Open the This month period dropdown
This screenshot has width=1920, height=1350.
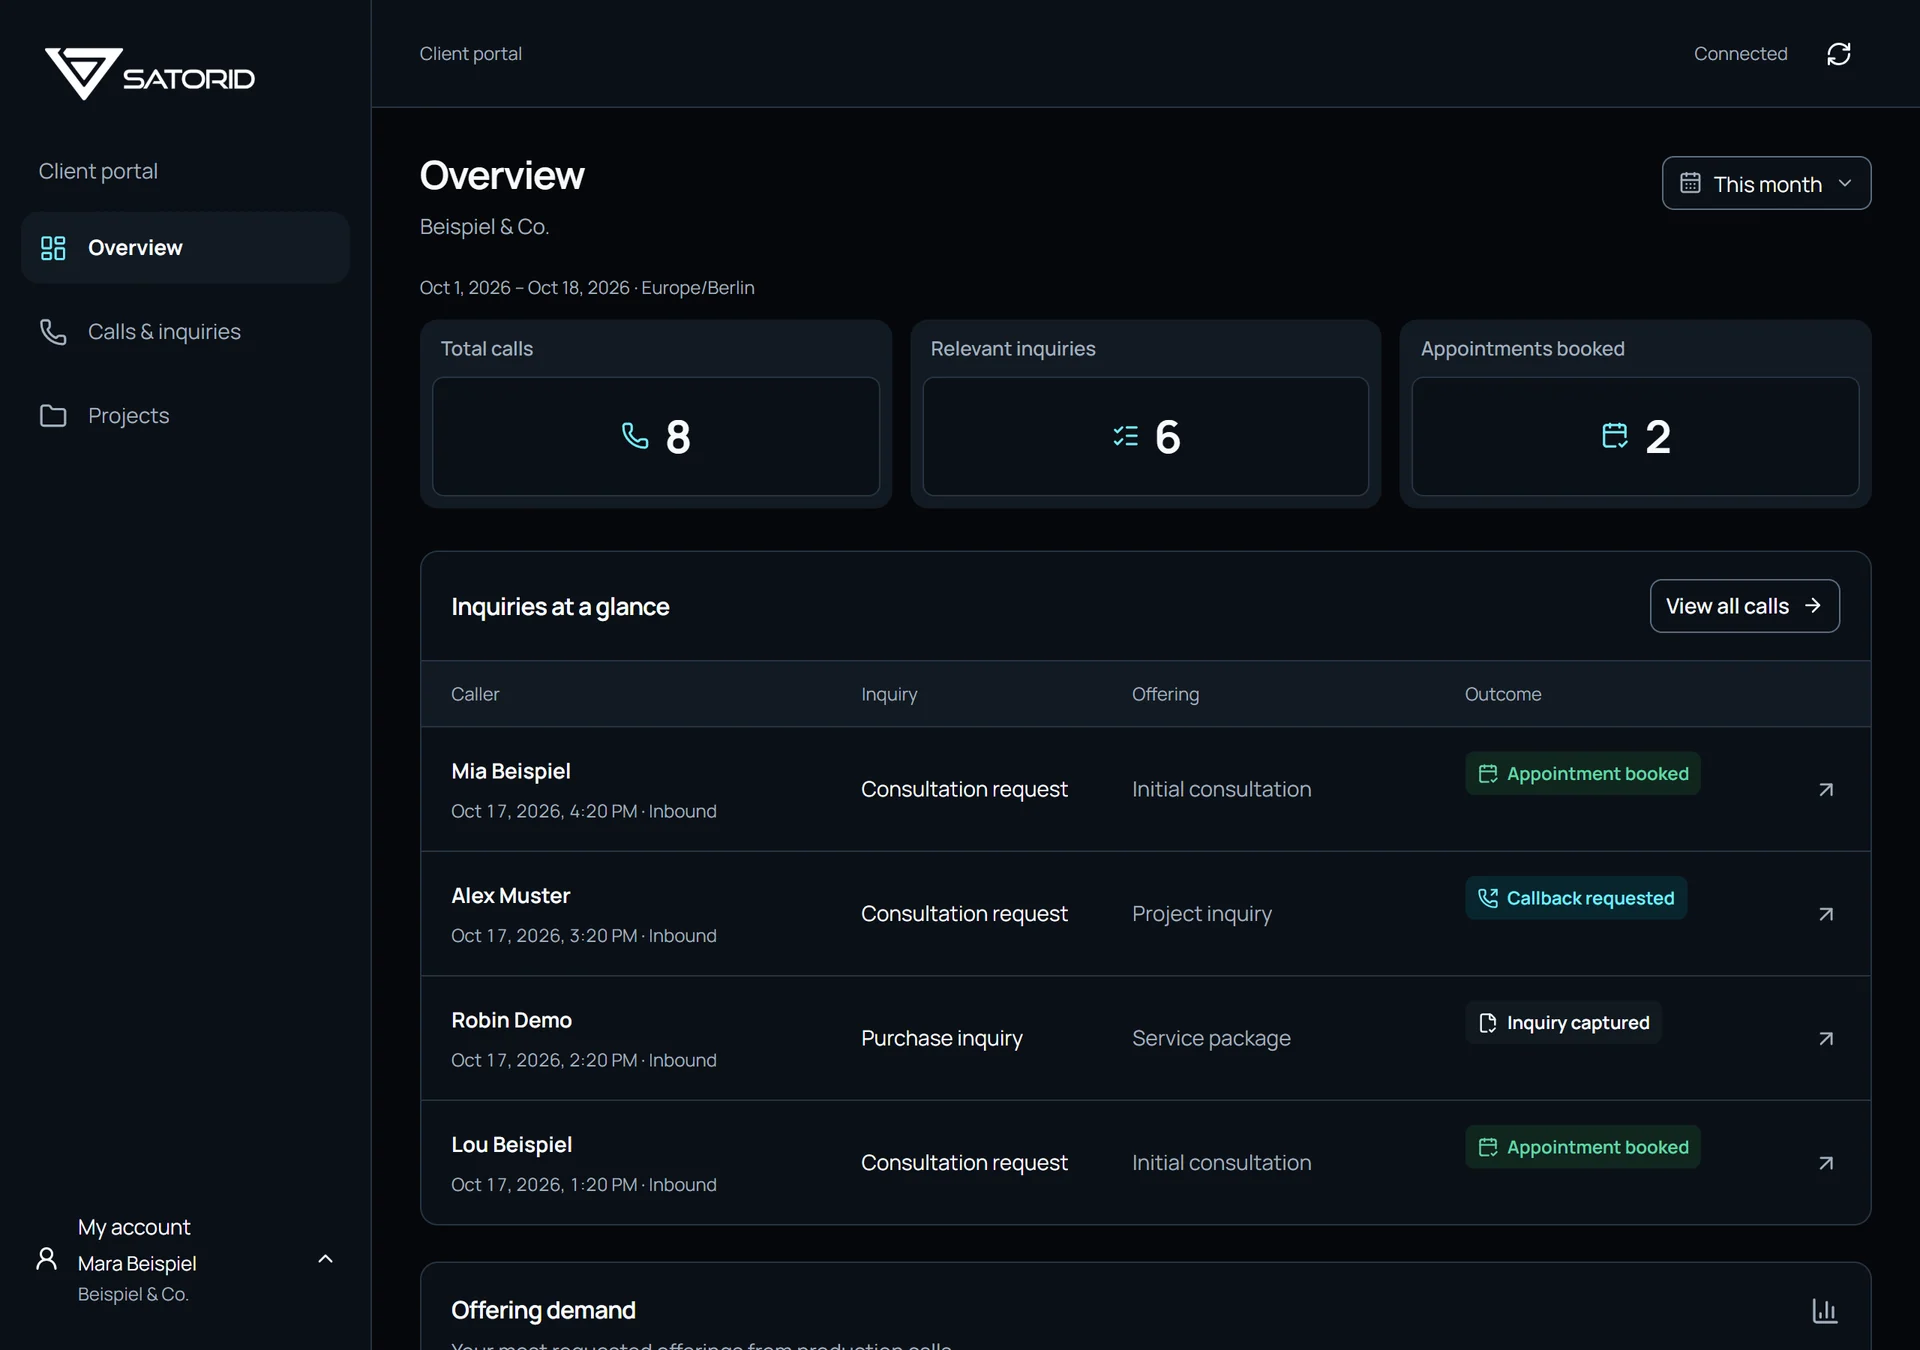click(x=1766, y=183)
